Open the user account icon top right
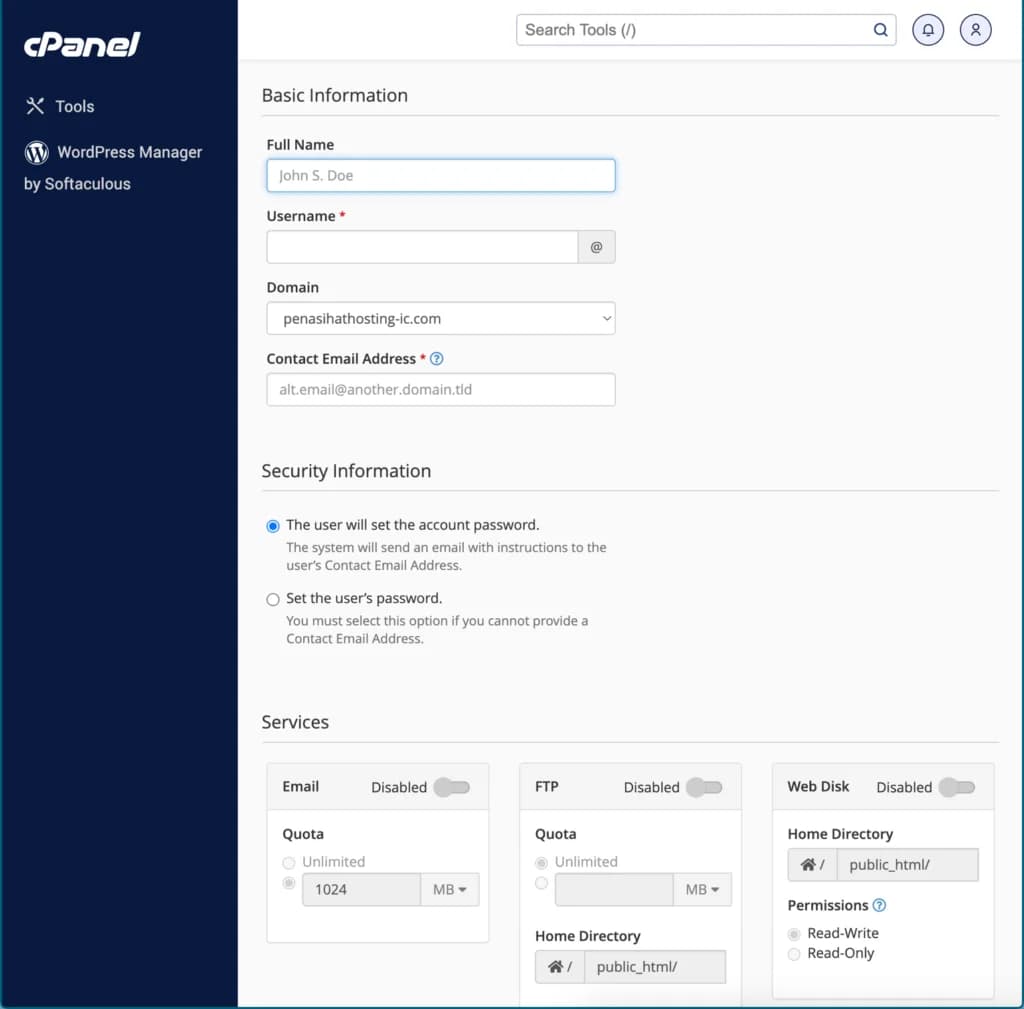The height and width of the screenshot is (1009, 1024). (x=975, y=29)
